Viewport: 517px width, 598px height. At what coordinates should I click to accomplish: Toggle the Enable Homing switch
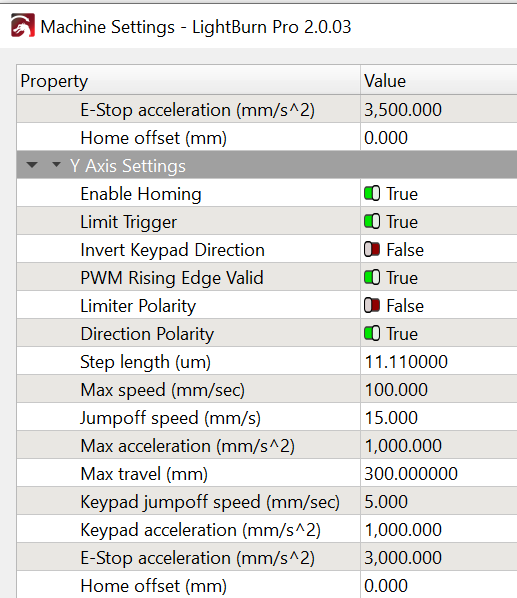372,193
